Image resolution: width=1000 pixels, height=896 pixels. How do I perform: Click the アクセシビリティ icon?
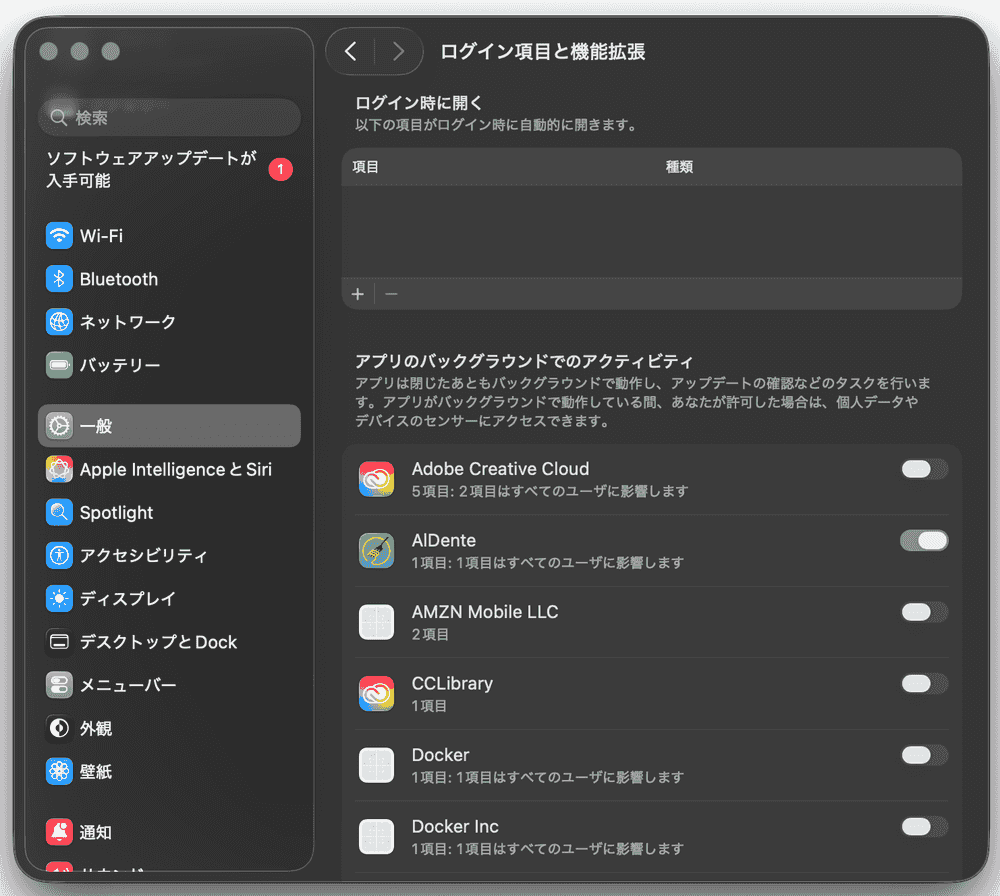pos(59,555)
